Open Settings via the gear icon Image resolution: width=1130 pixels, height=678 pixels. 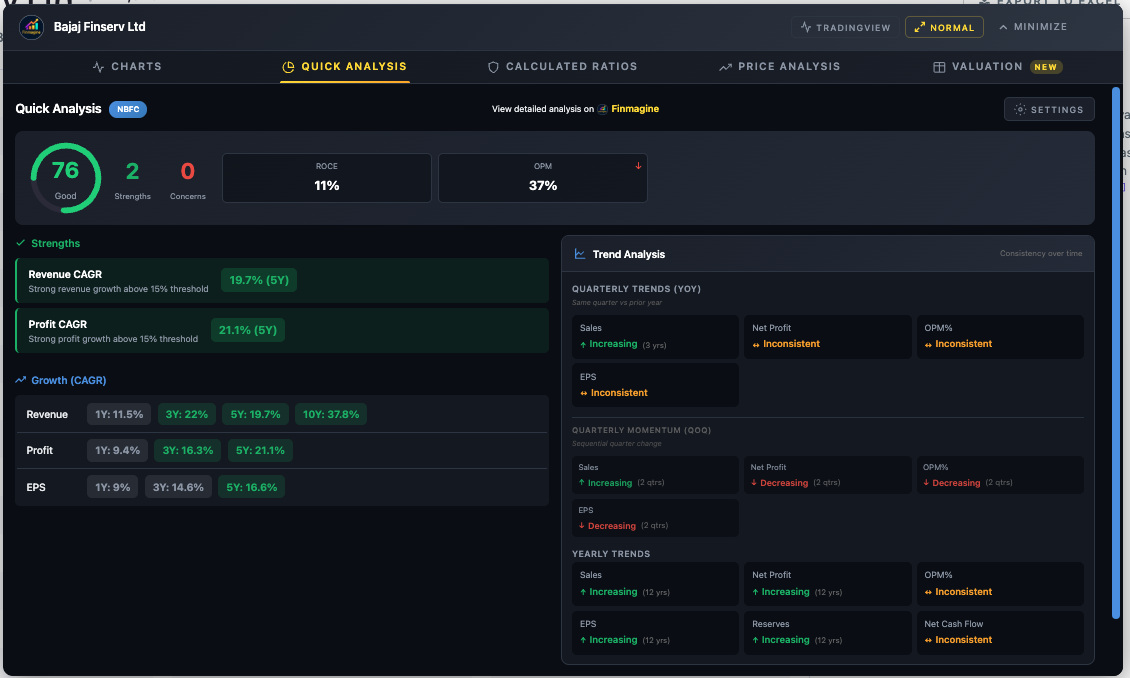pos(1019,108)
